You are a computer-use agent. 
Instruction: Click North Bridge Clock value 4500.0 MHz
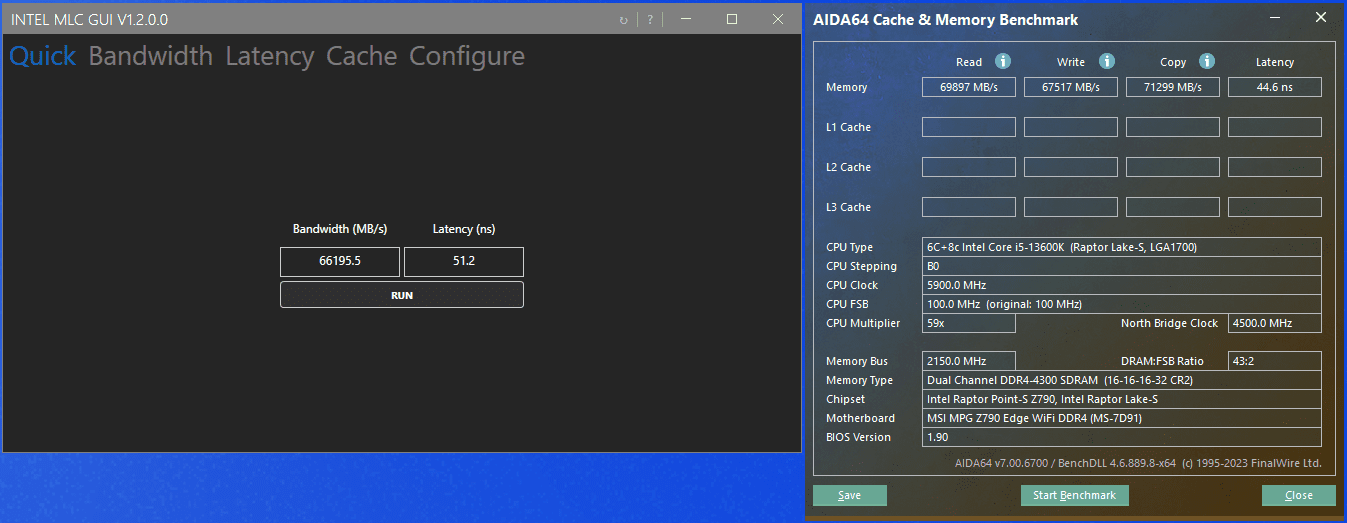(1275, 323)
